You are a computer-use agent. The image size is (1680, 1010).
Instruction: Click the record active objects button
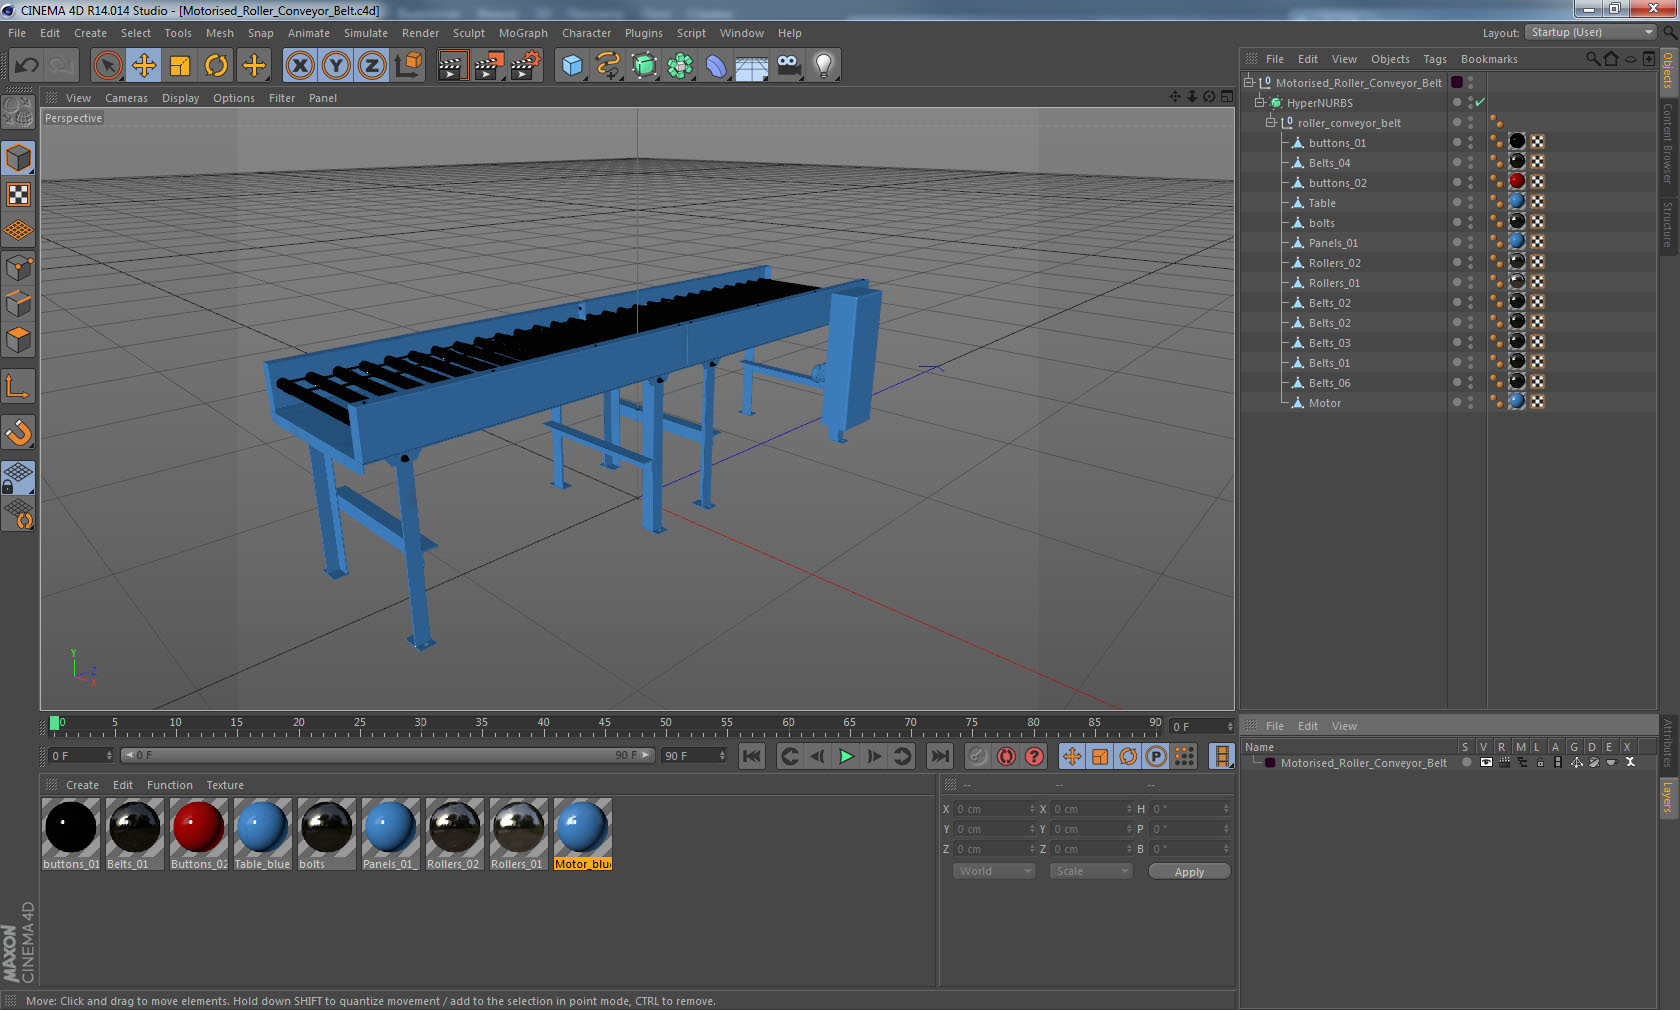(978, 756)
